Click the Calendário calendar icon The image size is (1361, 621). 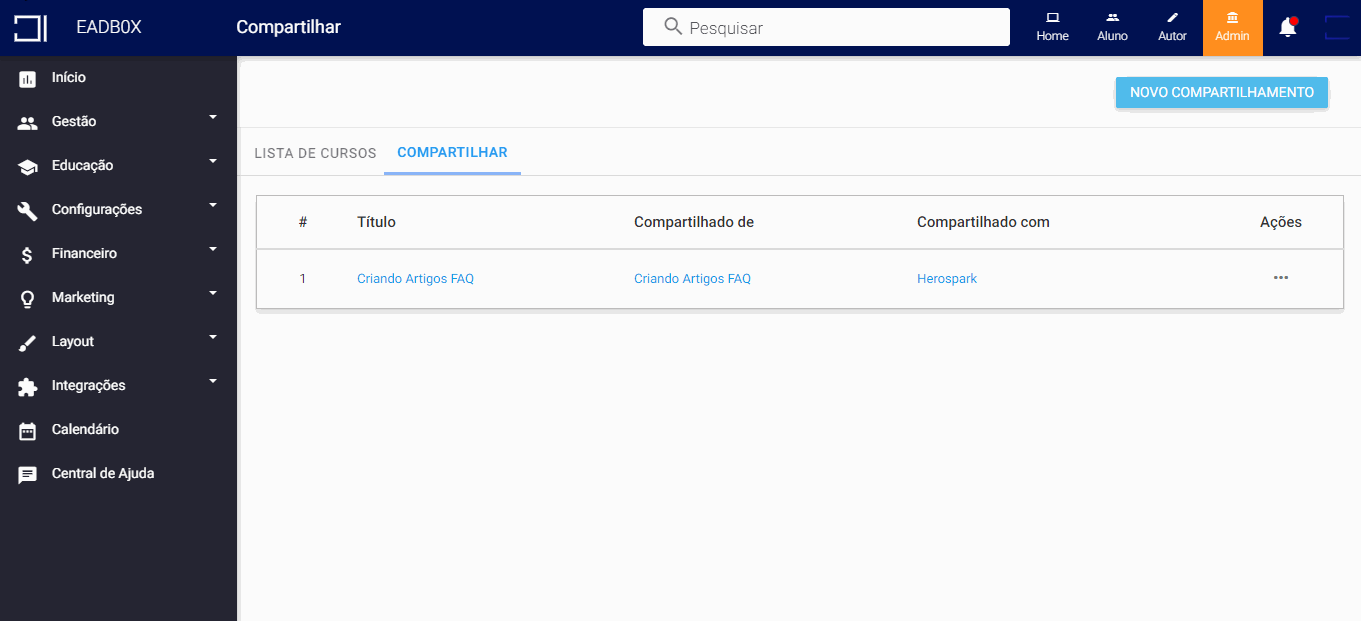pyautogui.click(x=28, y=431)
